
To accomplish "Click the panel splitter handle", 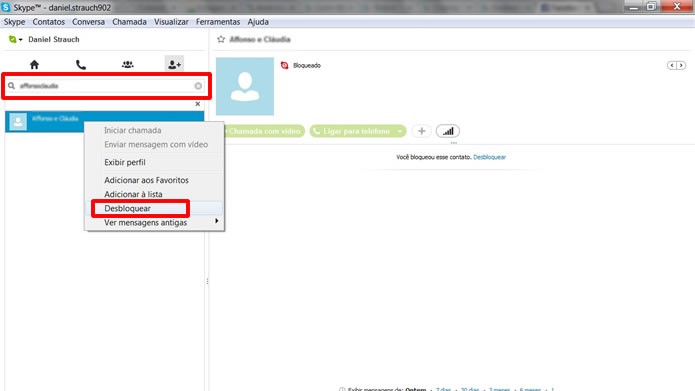I will 207,281.
